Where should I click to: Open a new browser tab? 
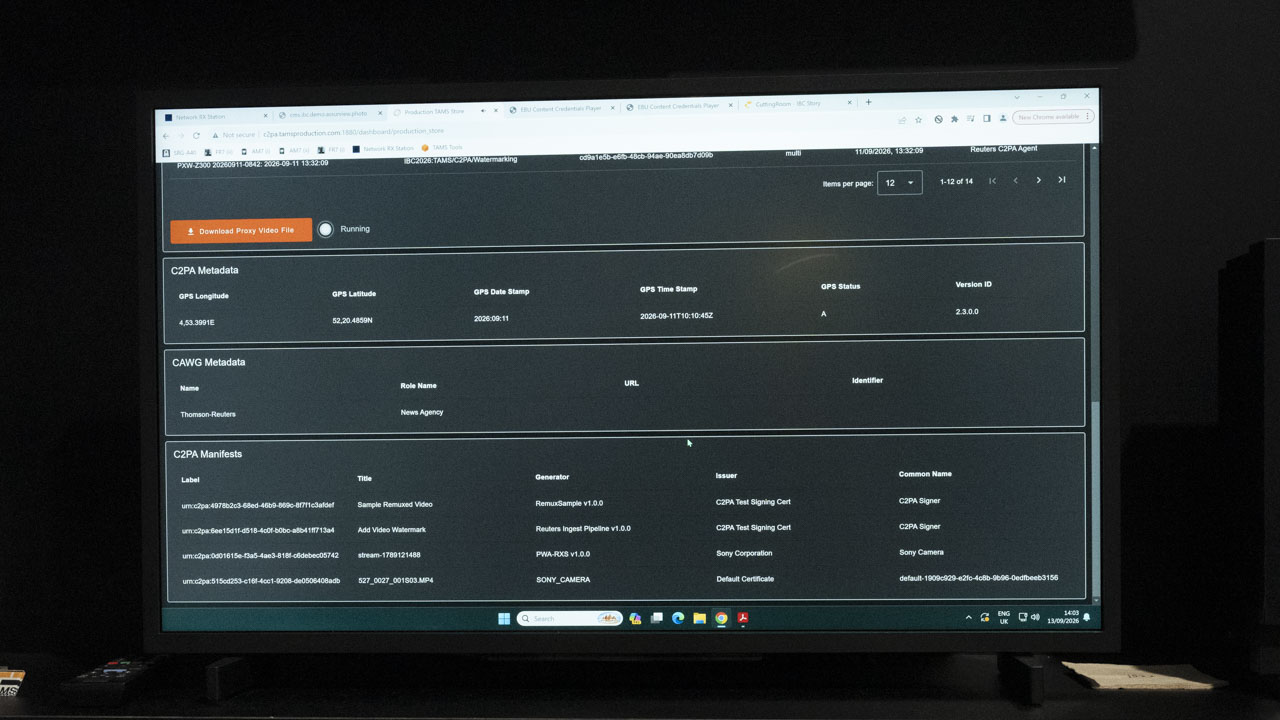click(x=868, y=102)
